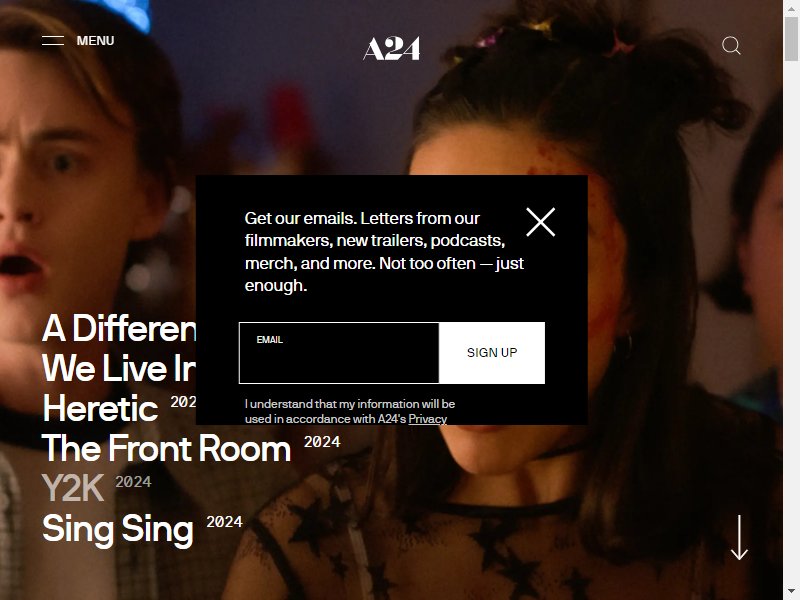Open the Sing Sing film link
The width and height of the screenshot is (800, 600).
118,530
